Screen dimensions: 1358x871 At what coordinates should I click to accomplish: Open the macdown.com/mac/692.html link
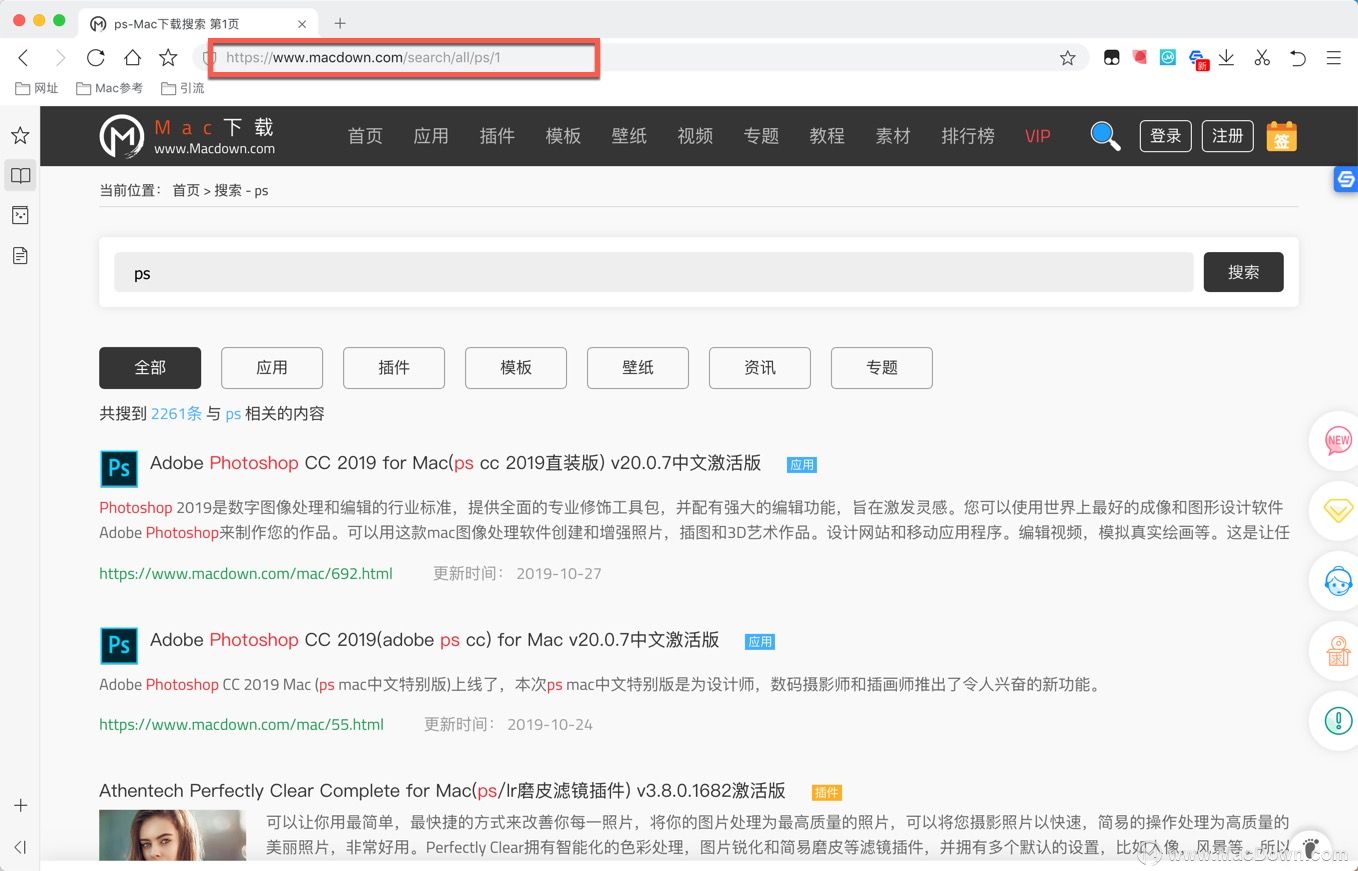click(246, 574)
